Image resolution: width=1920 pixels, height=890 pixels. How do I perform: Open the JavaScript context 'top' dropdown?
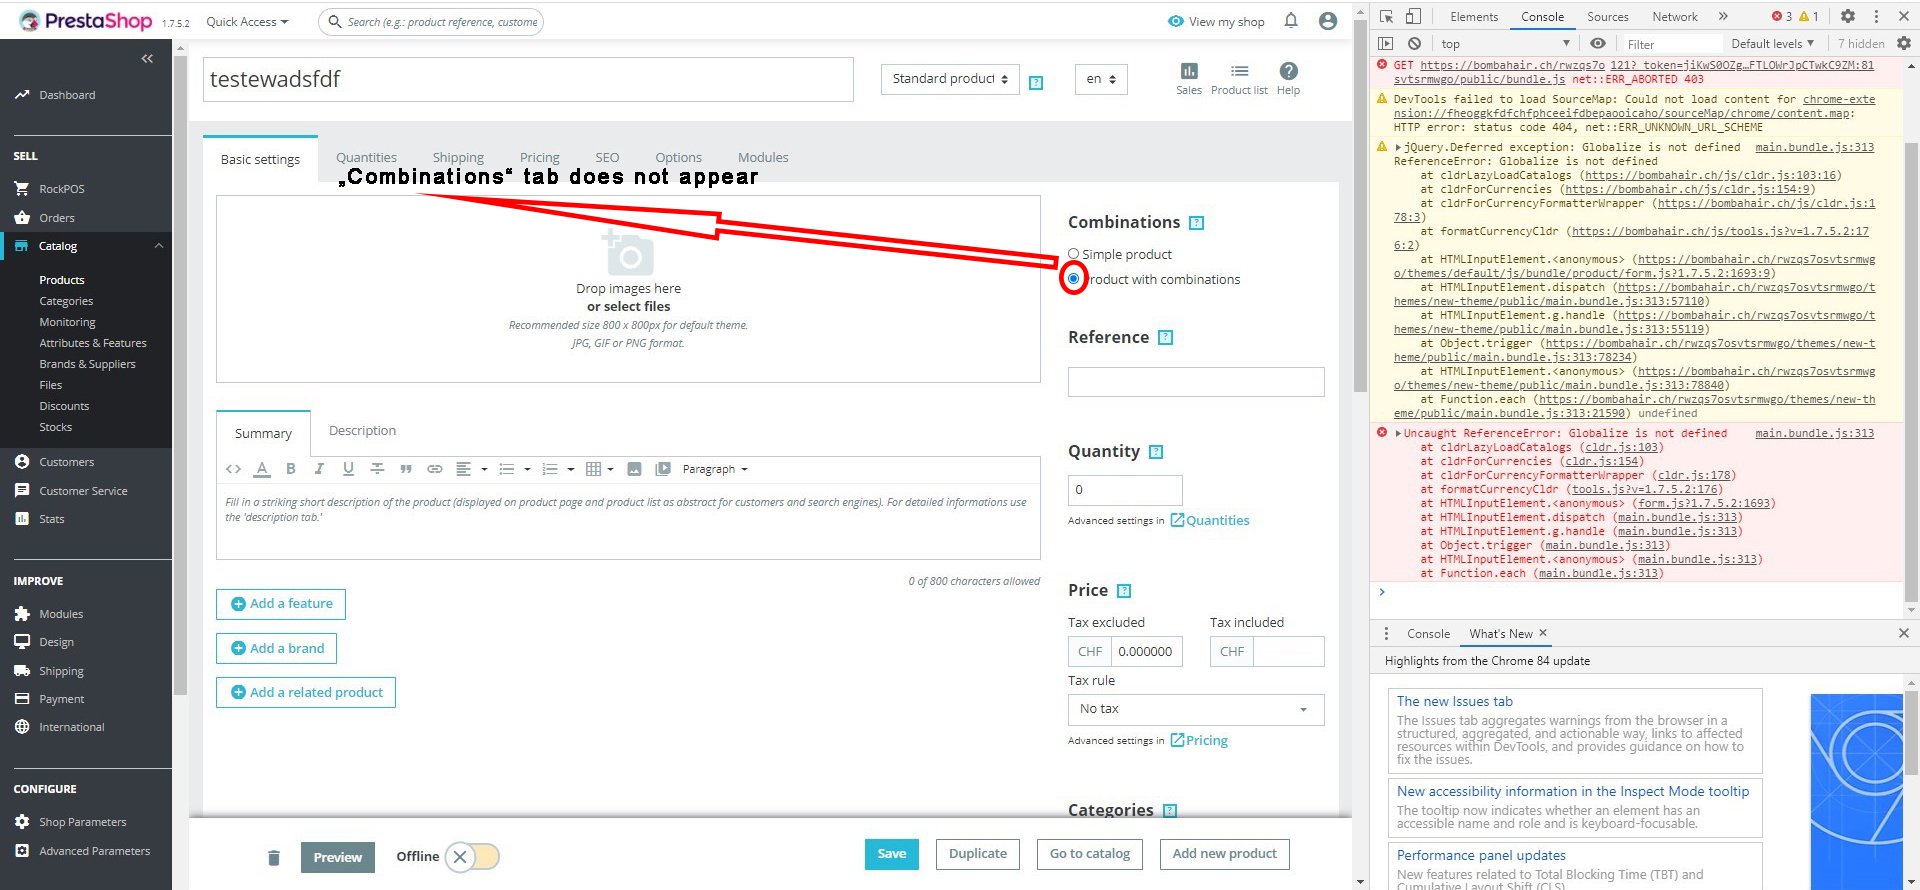(1506, 43)
